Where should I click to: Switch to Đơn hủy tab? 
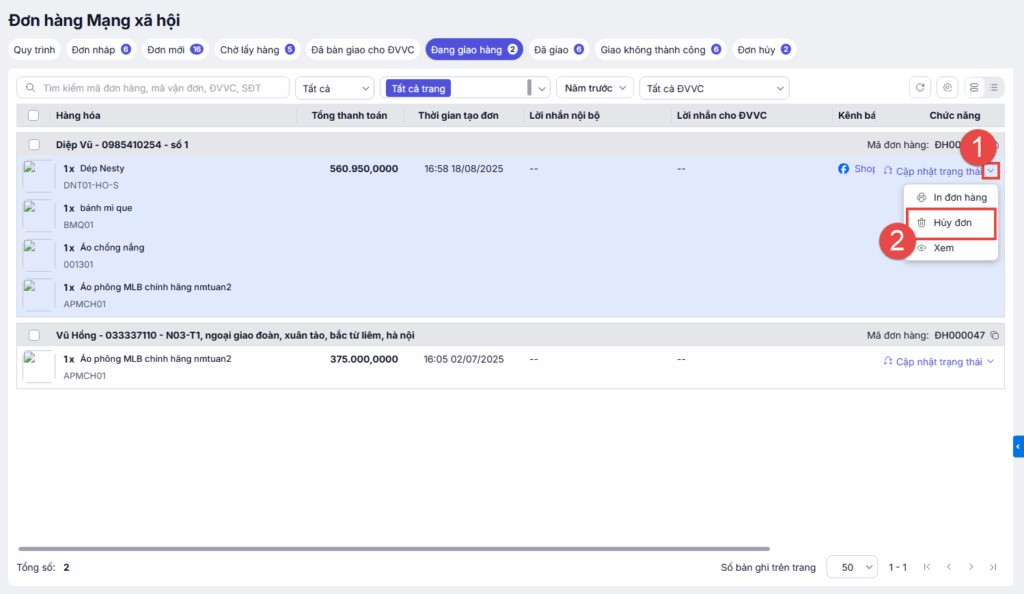pyautogui.click(x=763, y=50)
